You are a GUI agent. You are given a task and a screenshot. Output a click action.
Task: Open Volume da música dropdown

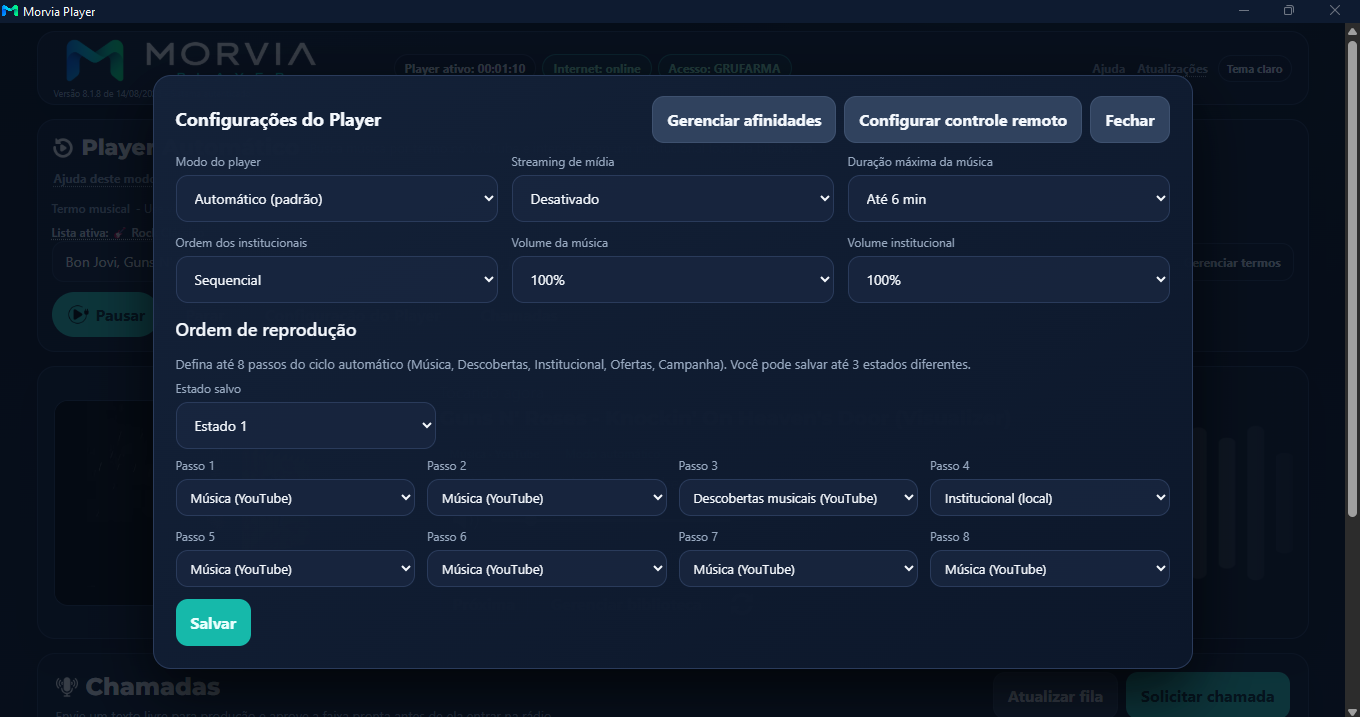(x=672, y=280)
